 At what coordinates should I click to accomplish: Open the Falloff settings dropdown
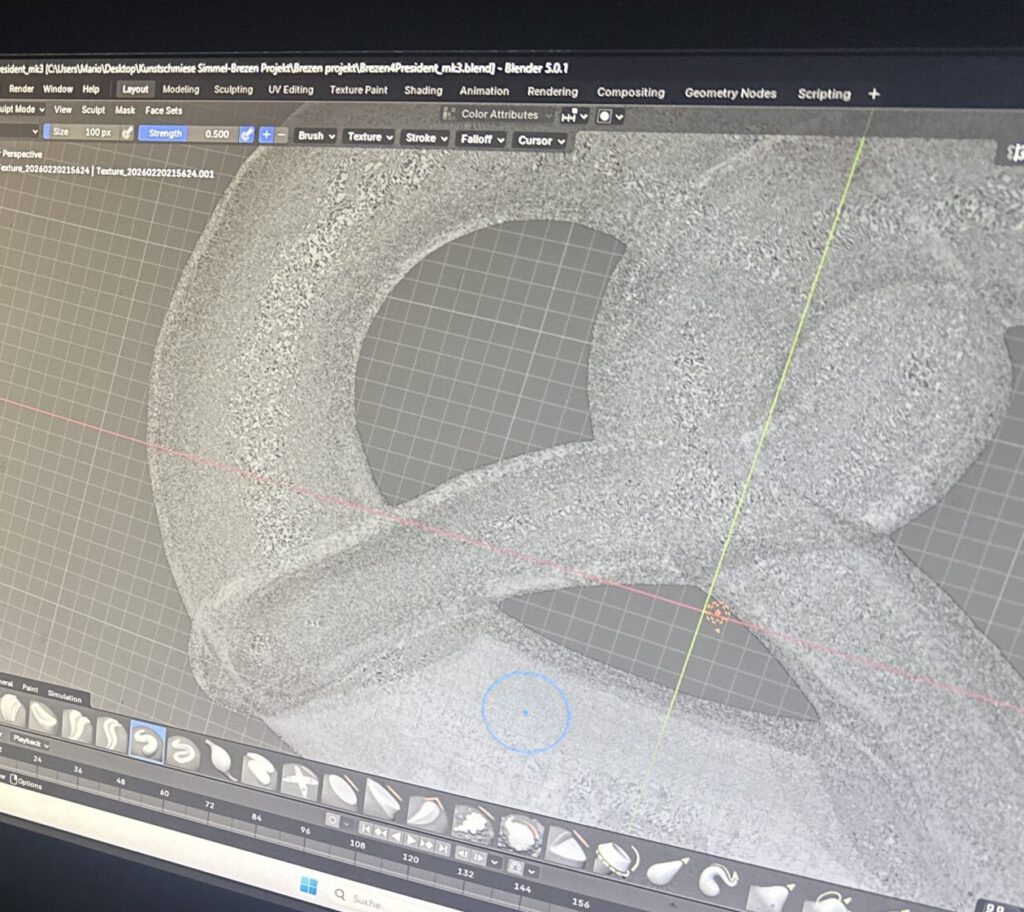click(x=482, y=139)
